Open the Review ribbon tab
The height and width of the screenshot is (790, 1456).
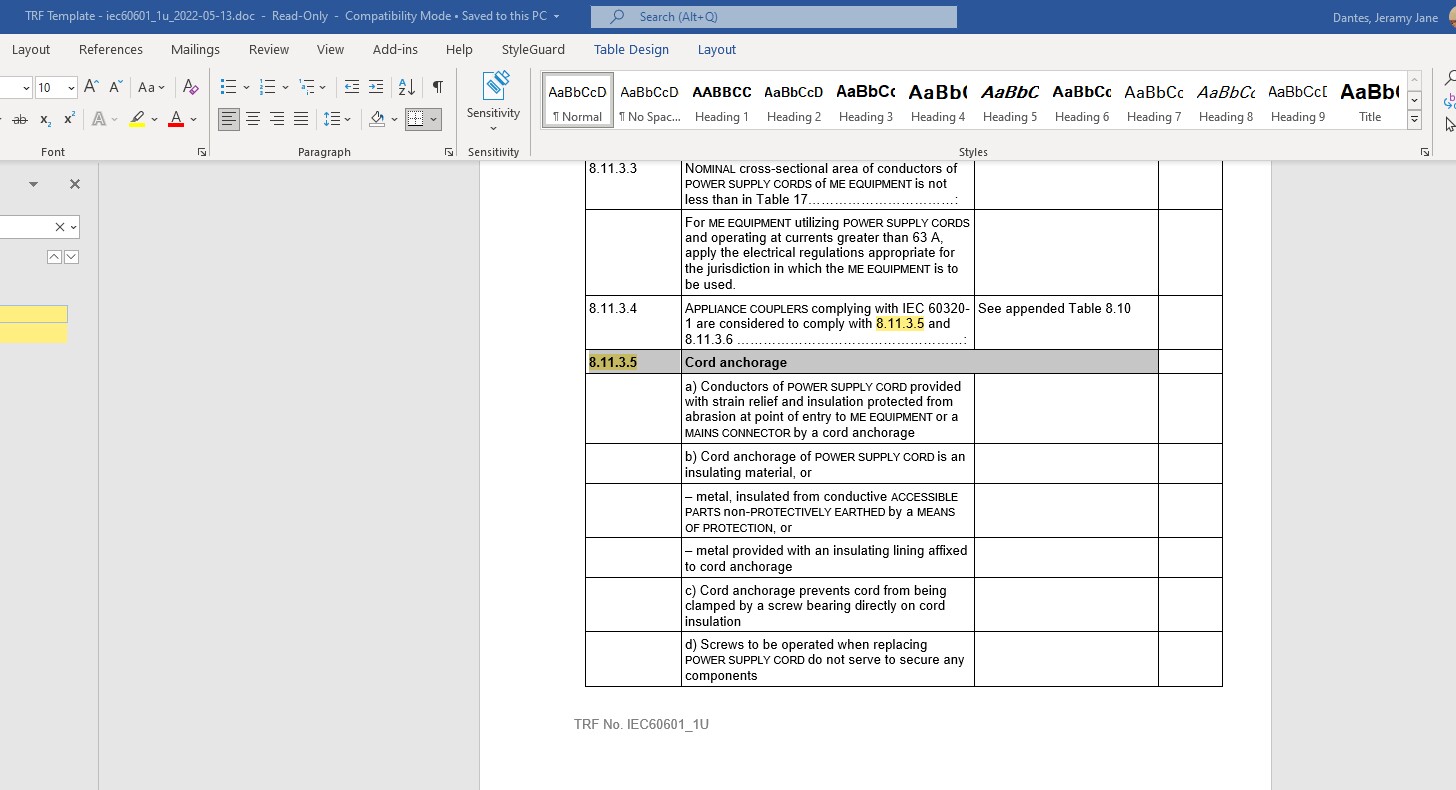tap(268, 49)
